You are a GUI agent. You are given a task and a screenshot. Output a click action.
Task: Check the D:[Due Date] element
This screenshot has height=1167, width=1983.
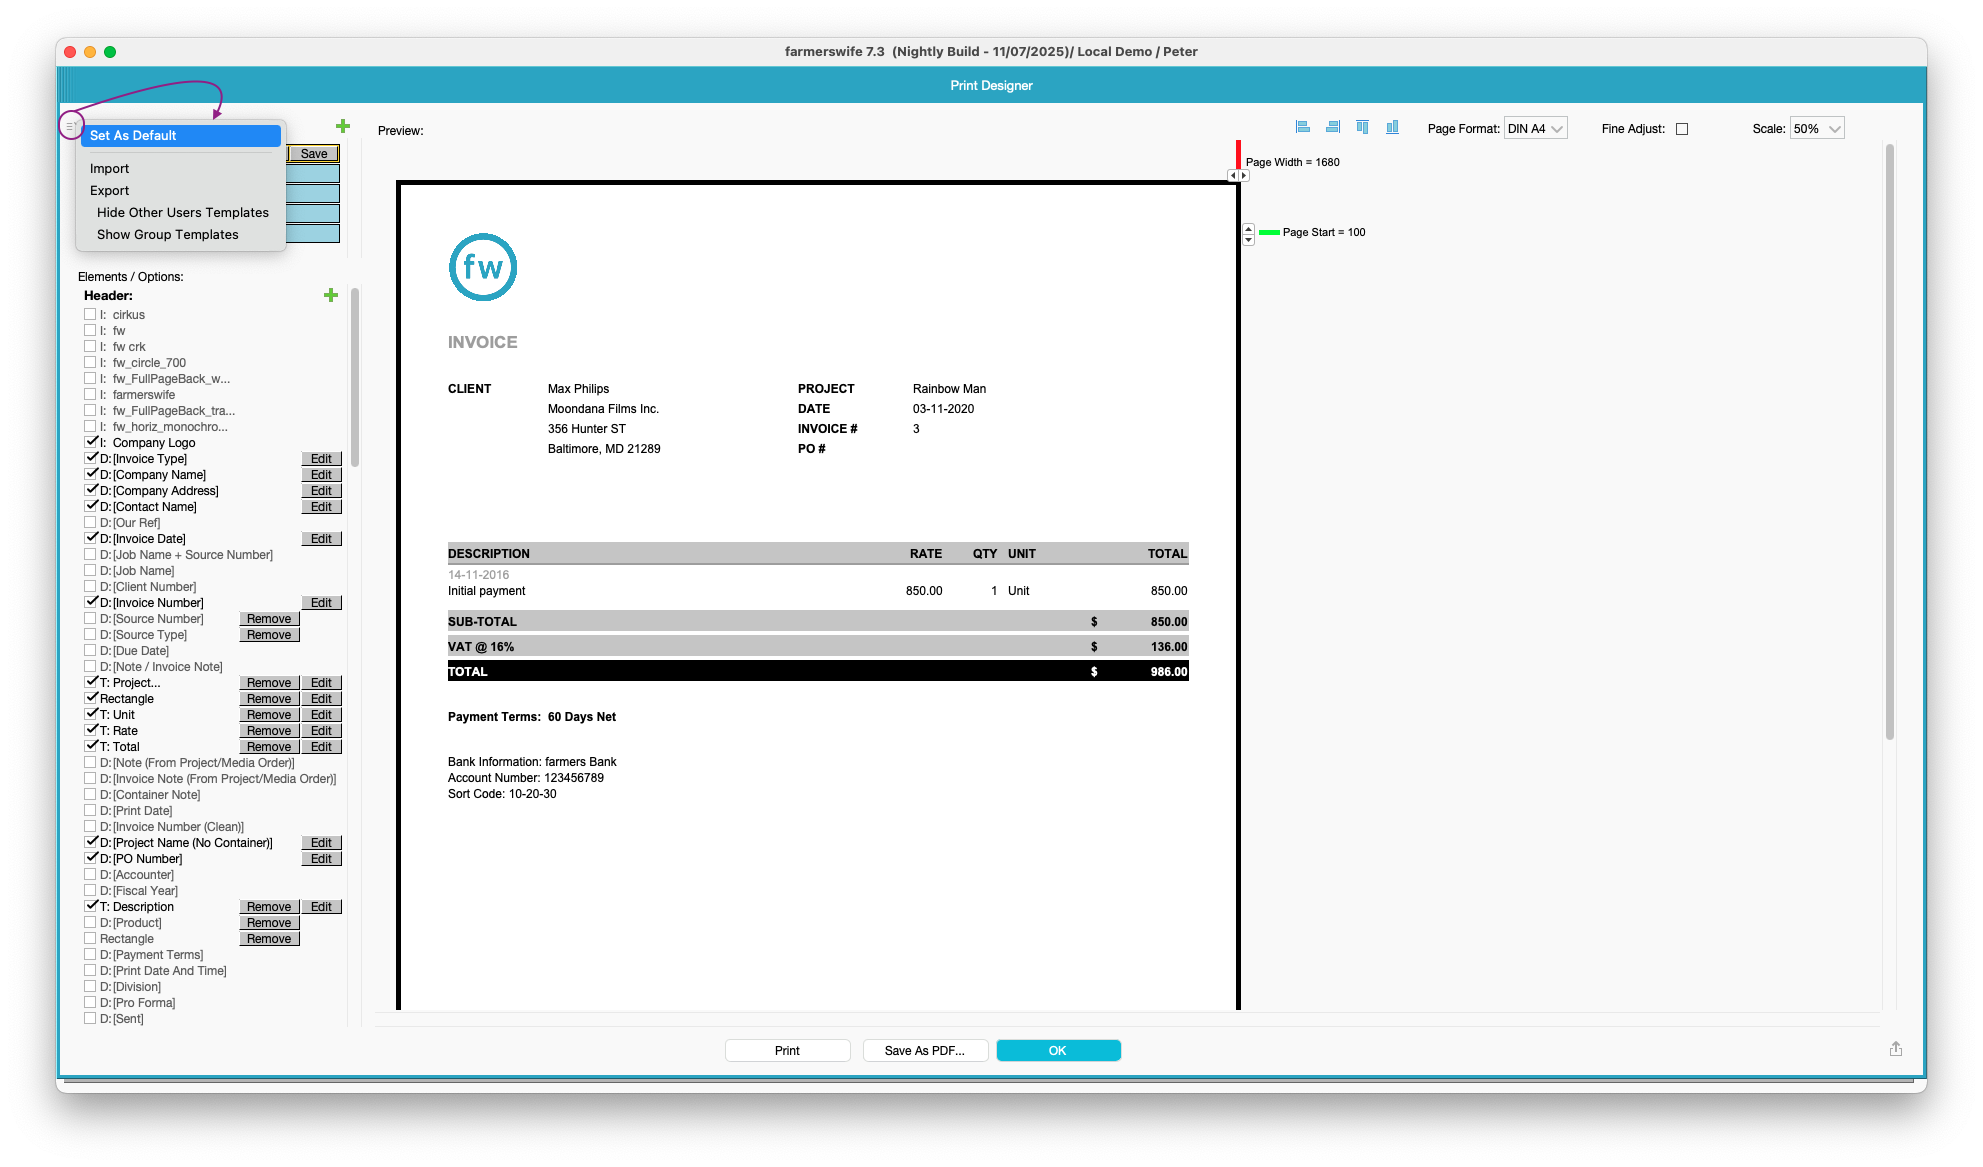pyautogui.click(x=91, y=650)
